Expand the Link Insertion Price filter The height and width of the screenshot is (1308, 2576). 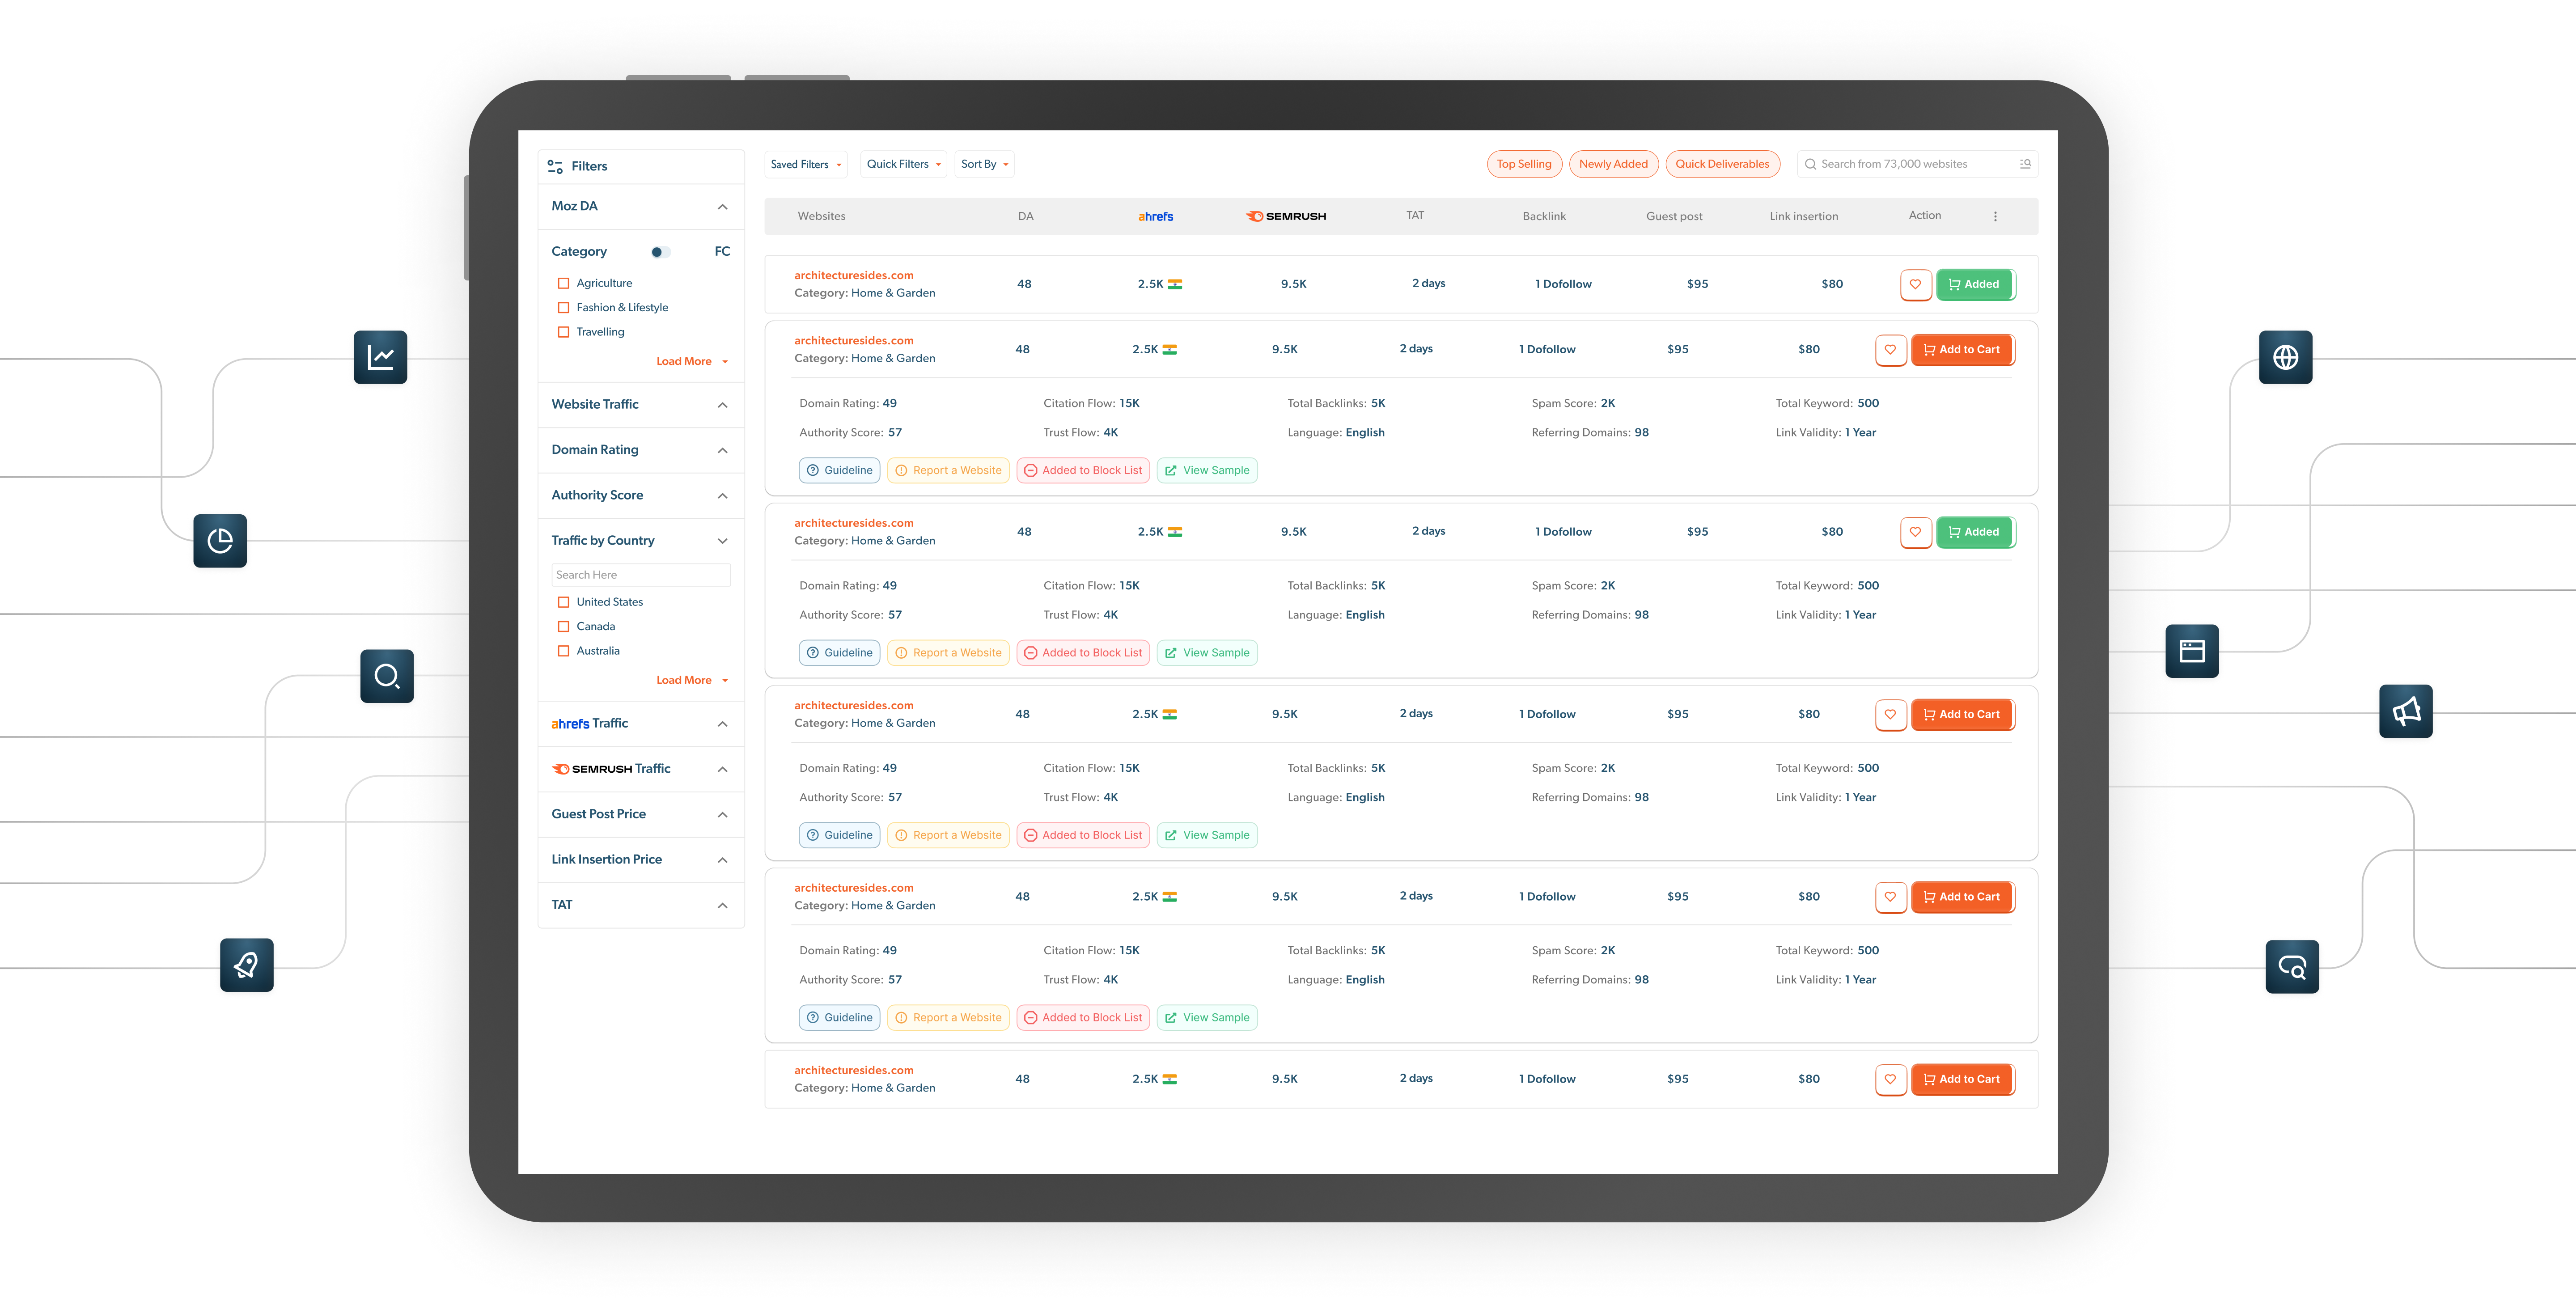click(722, 860)
